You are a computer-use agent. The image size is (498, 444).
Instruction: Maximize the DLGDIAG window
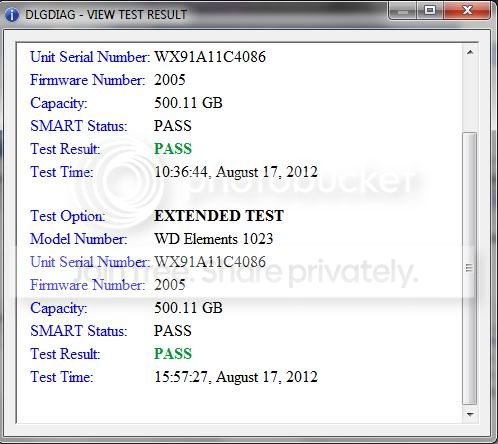pyautogui.click(x=430, y=10)
